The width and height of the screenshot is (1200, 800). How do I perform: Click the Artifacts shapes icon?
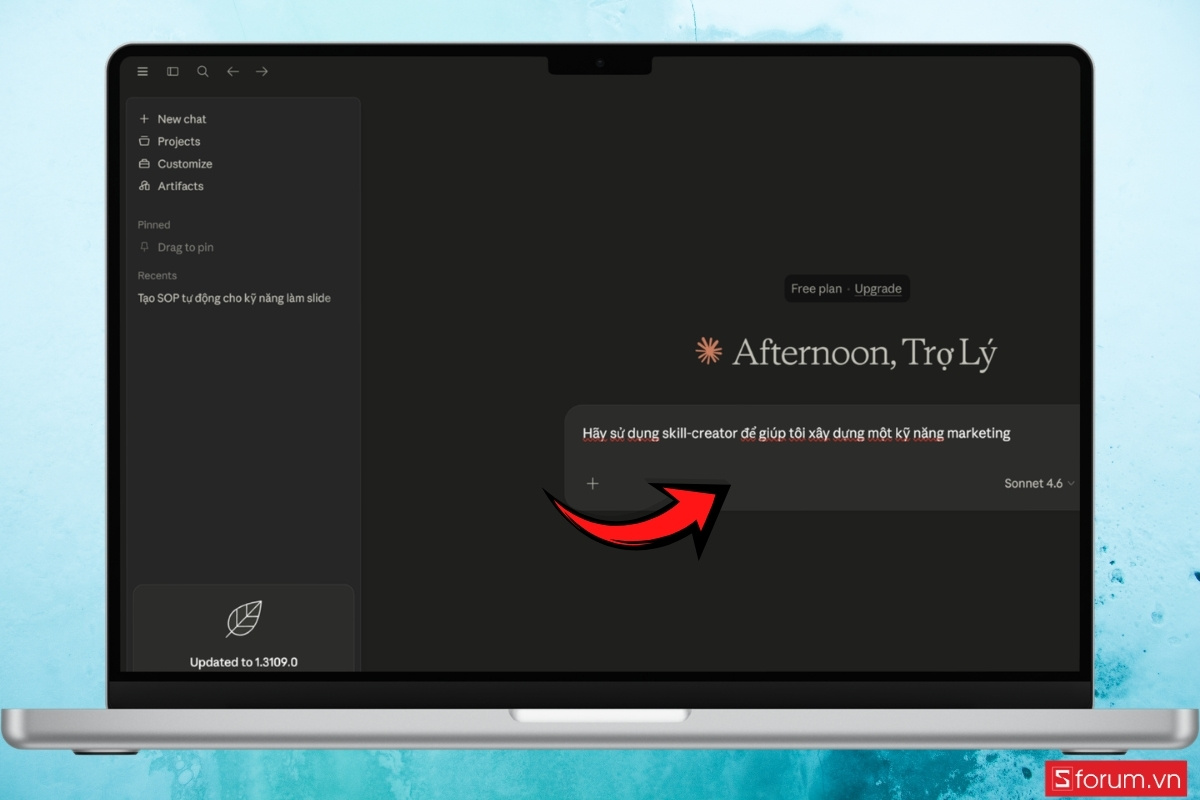tap(144, 186)
